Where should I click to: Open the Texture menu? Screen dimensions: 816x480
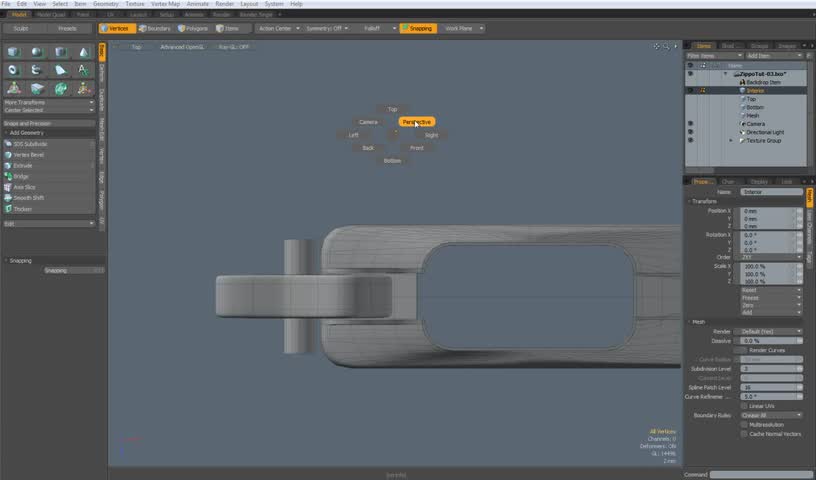(x=135, y=4)
